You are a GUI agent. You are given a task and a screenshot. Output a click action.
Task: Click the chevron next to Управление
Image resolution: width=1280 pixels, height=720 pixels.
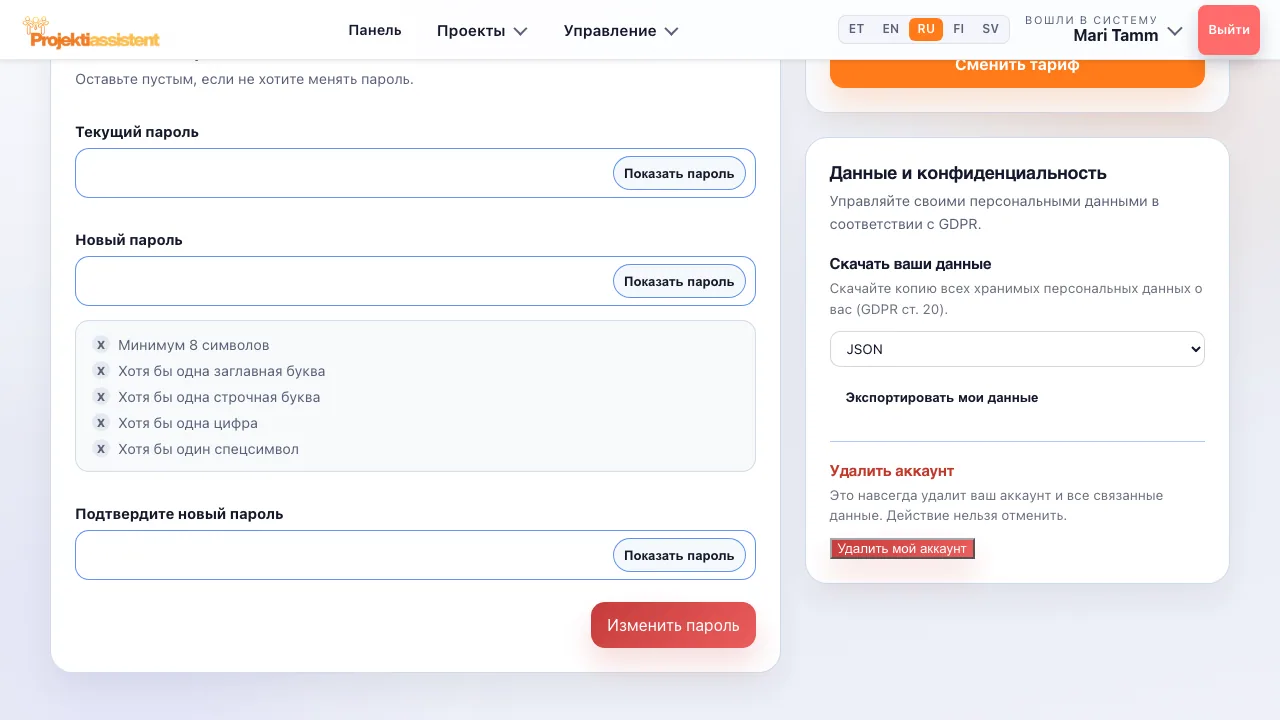[x=671, y=31]
